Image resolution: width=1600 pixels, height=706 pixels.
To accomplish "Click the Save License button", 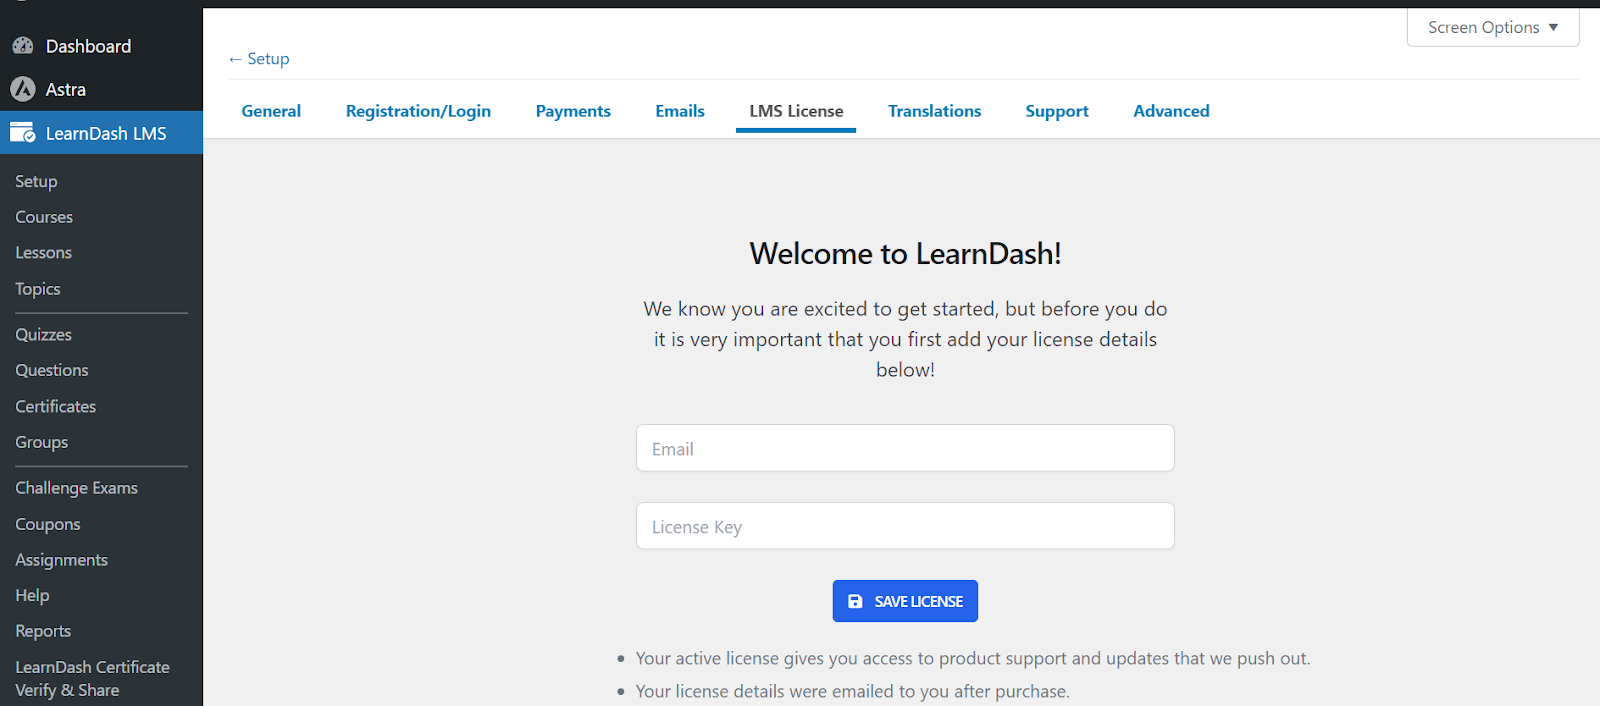I will pyautogui.click(x=905, y=601).
